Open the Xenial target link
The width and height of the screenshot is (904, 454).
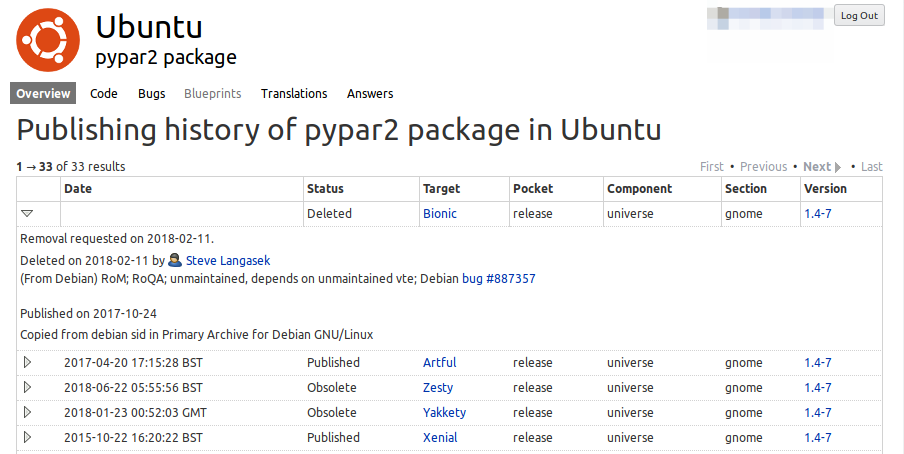[x=440, y=437]
